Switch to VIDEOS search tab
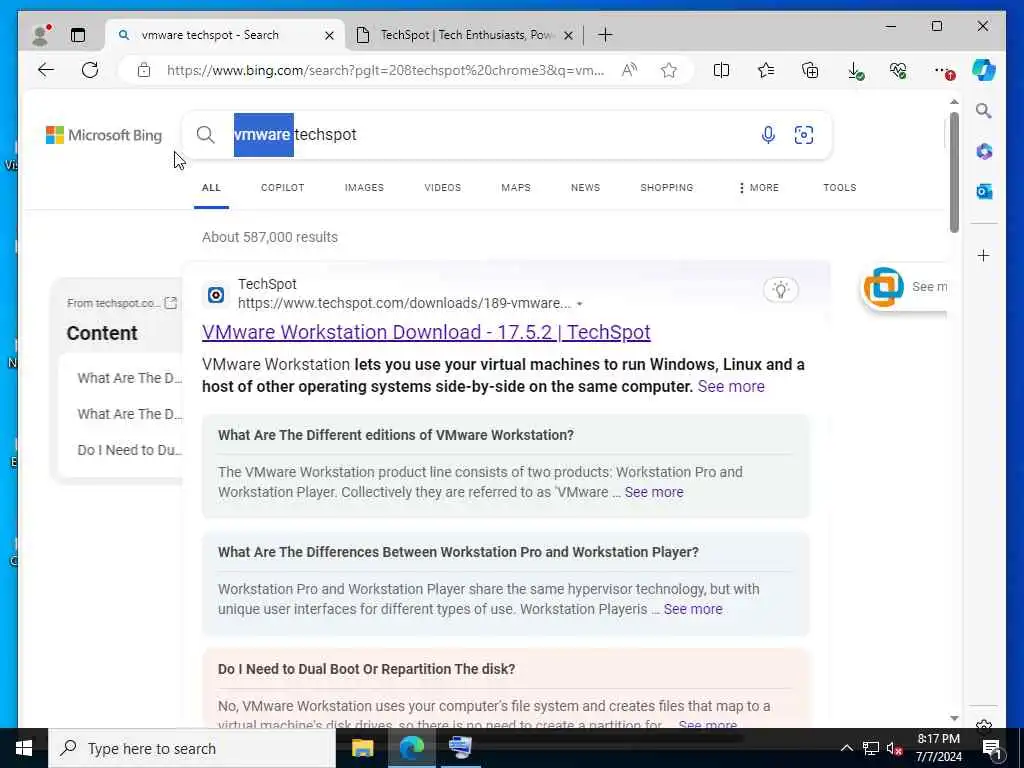Screen dimensions: 1024x768 coord(442,187)
